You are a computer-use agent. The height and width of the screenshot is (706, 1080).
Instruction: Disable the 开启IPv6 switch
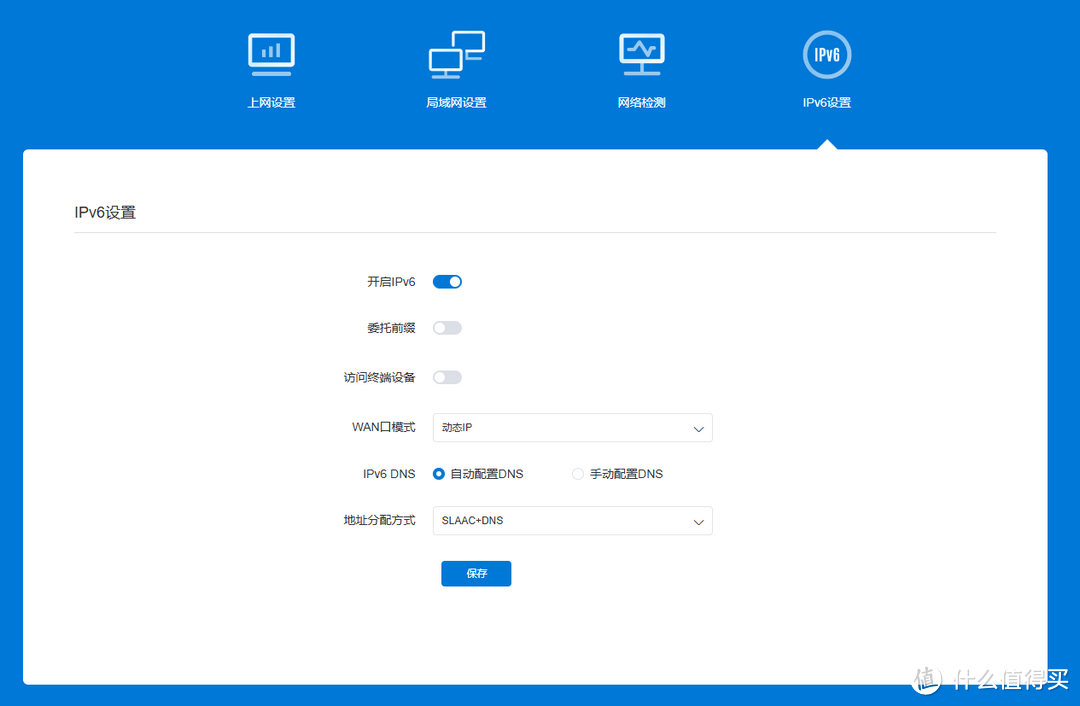pyautogui.click(x=447, y=282)
